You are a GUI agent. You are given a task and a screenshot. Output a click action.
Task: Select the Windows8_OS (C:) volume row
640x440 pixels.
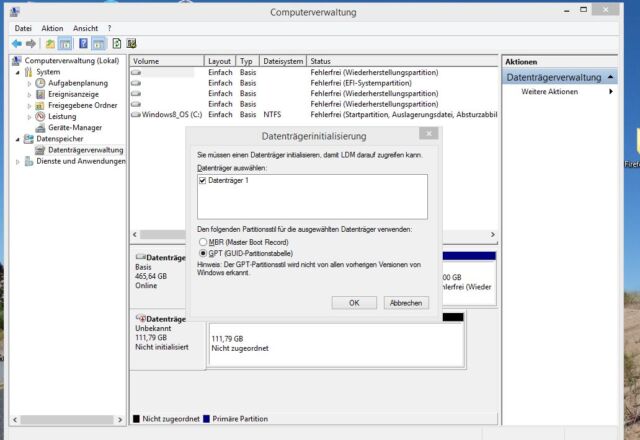(x=170, y=115)
